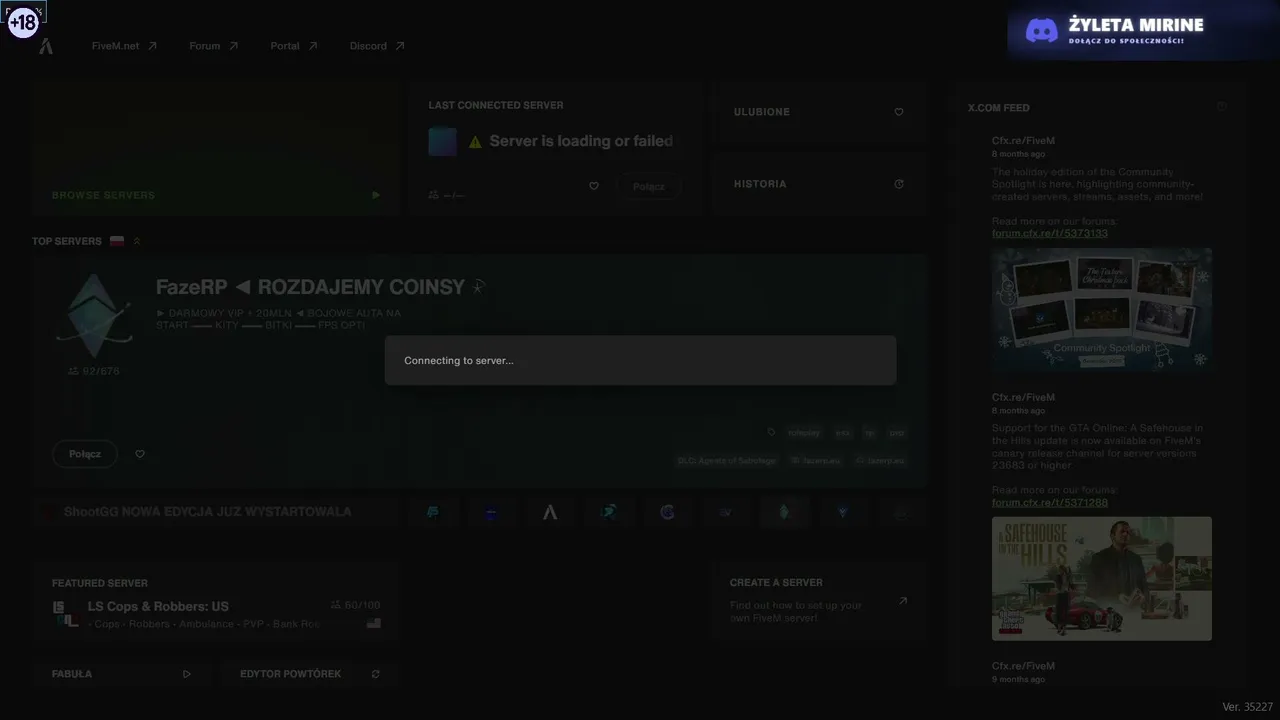Image resolution: width=1280 pixels, height=720 pixels.
Task: Click the last connected server thumbnail
Action: (x=443, y=142)
